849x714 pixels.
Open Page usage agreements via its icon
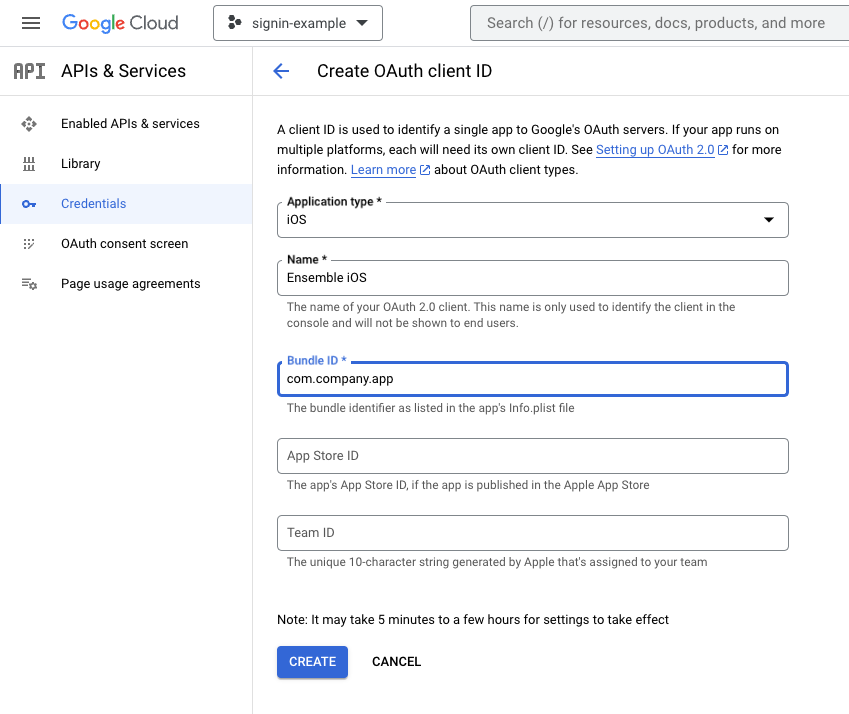point(29,283)
